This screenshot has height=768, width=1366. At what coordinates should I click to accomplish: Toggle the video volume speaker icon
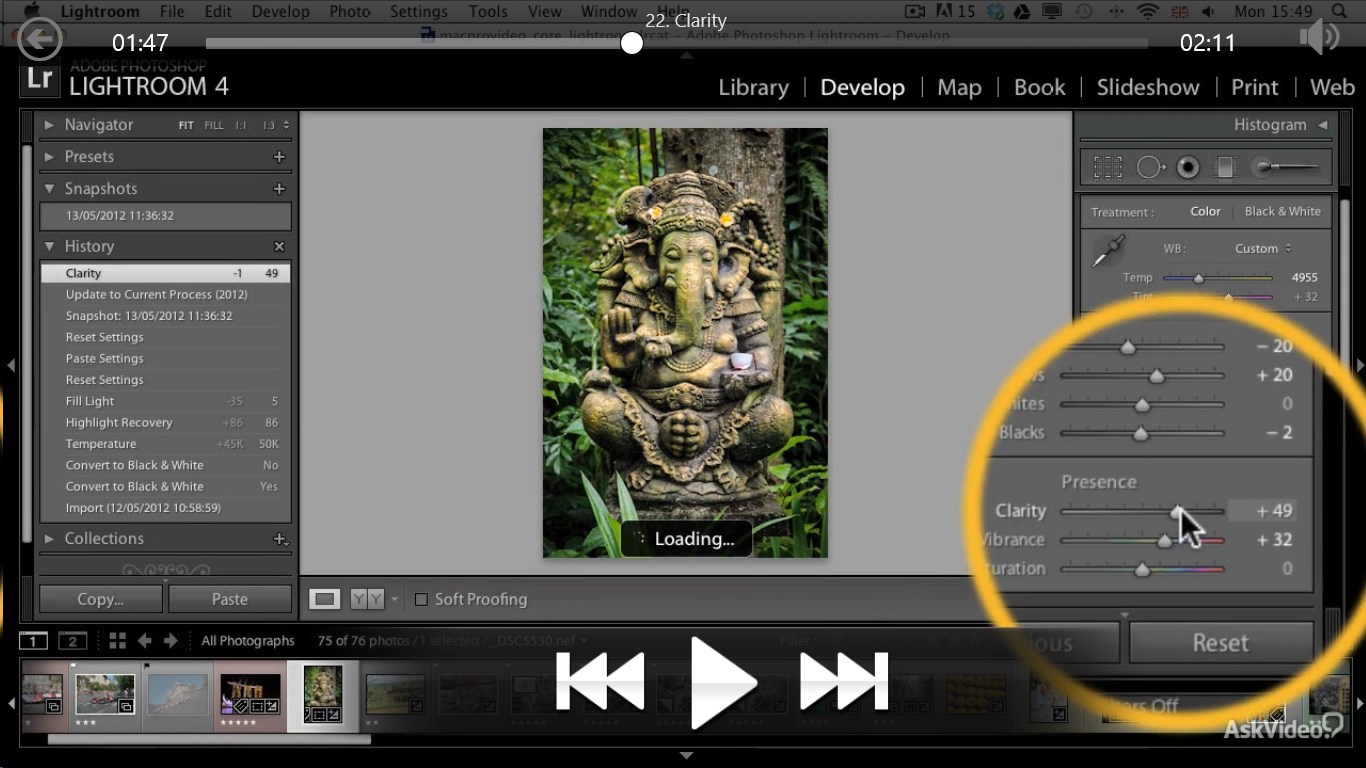coord(1320,38)
